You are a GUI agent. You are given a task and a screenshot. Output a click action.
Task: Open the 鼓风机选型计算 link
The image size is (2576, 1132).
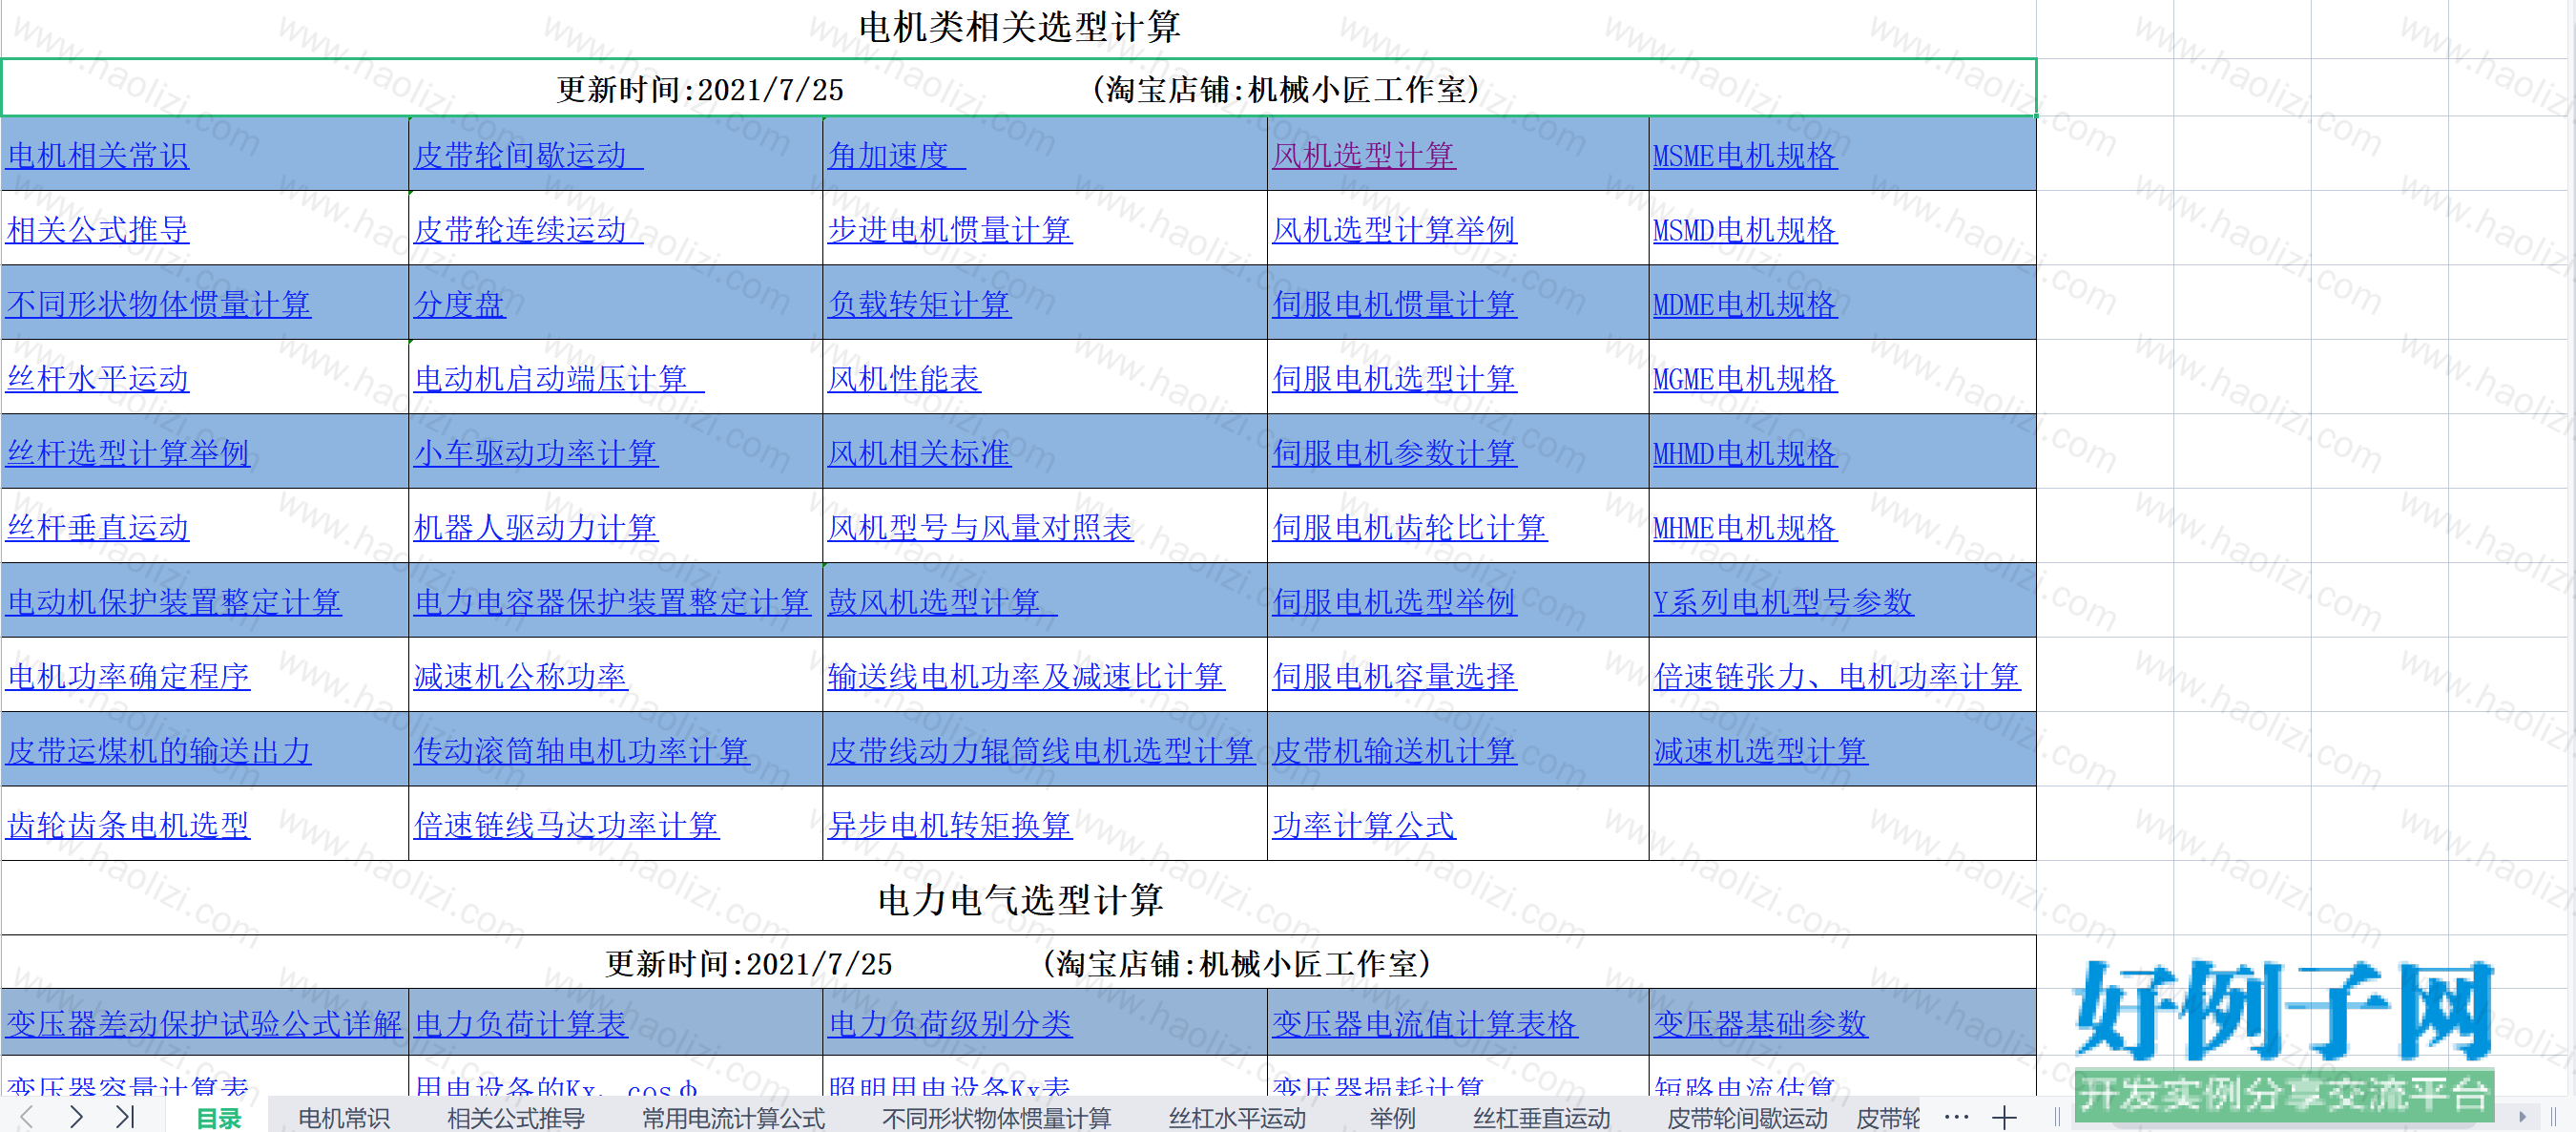942,602
